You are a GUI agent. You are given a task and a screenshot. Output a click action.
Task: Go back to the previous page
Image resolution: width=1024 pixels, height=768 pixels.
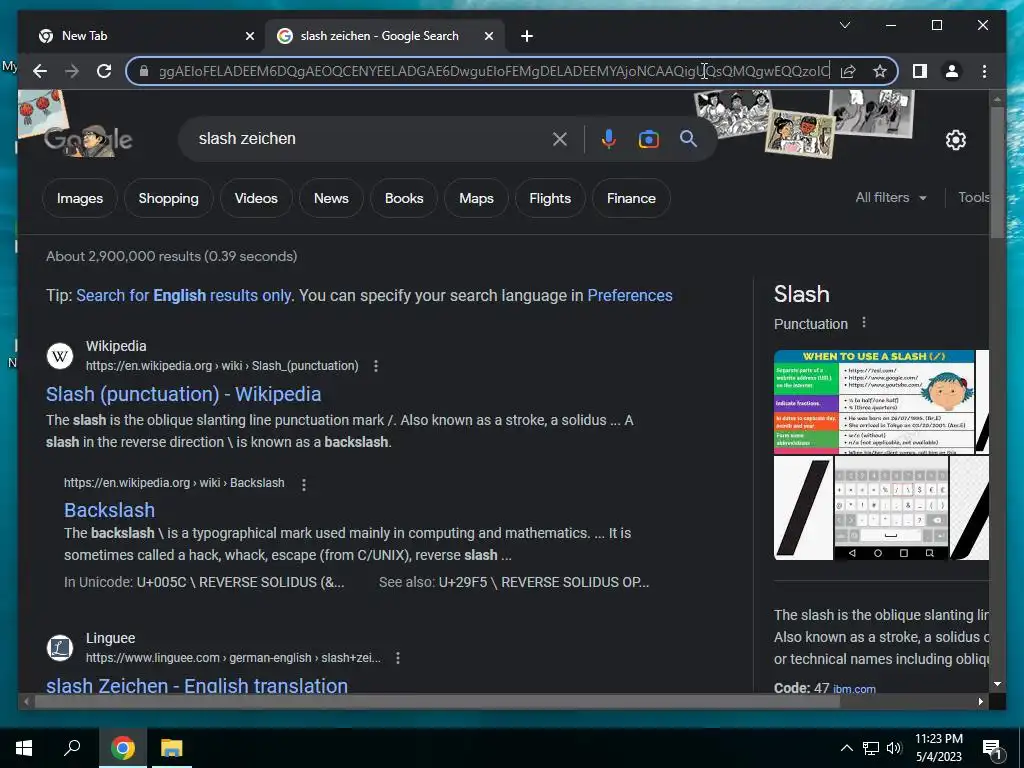point(40,71)
